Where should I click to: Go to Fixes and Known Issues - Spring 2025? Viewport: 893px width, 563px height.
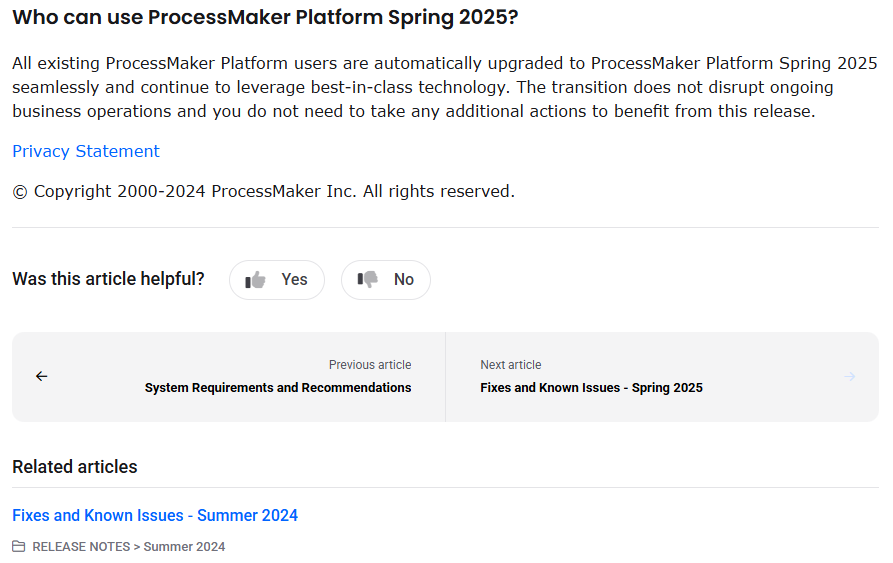tap(591, 388)
